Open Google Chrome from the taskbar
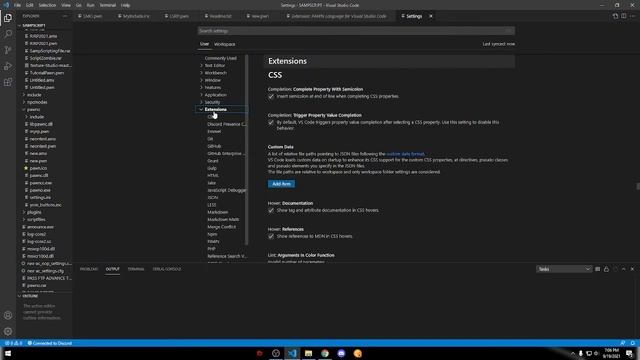 (325, 353)
